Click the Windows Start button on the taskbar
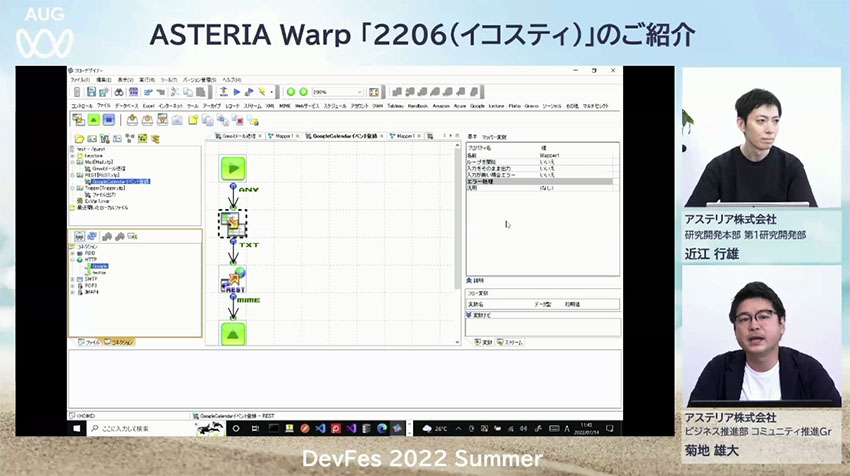The image size is (850, 476). (x=77, y=428)
